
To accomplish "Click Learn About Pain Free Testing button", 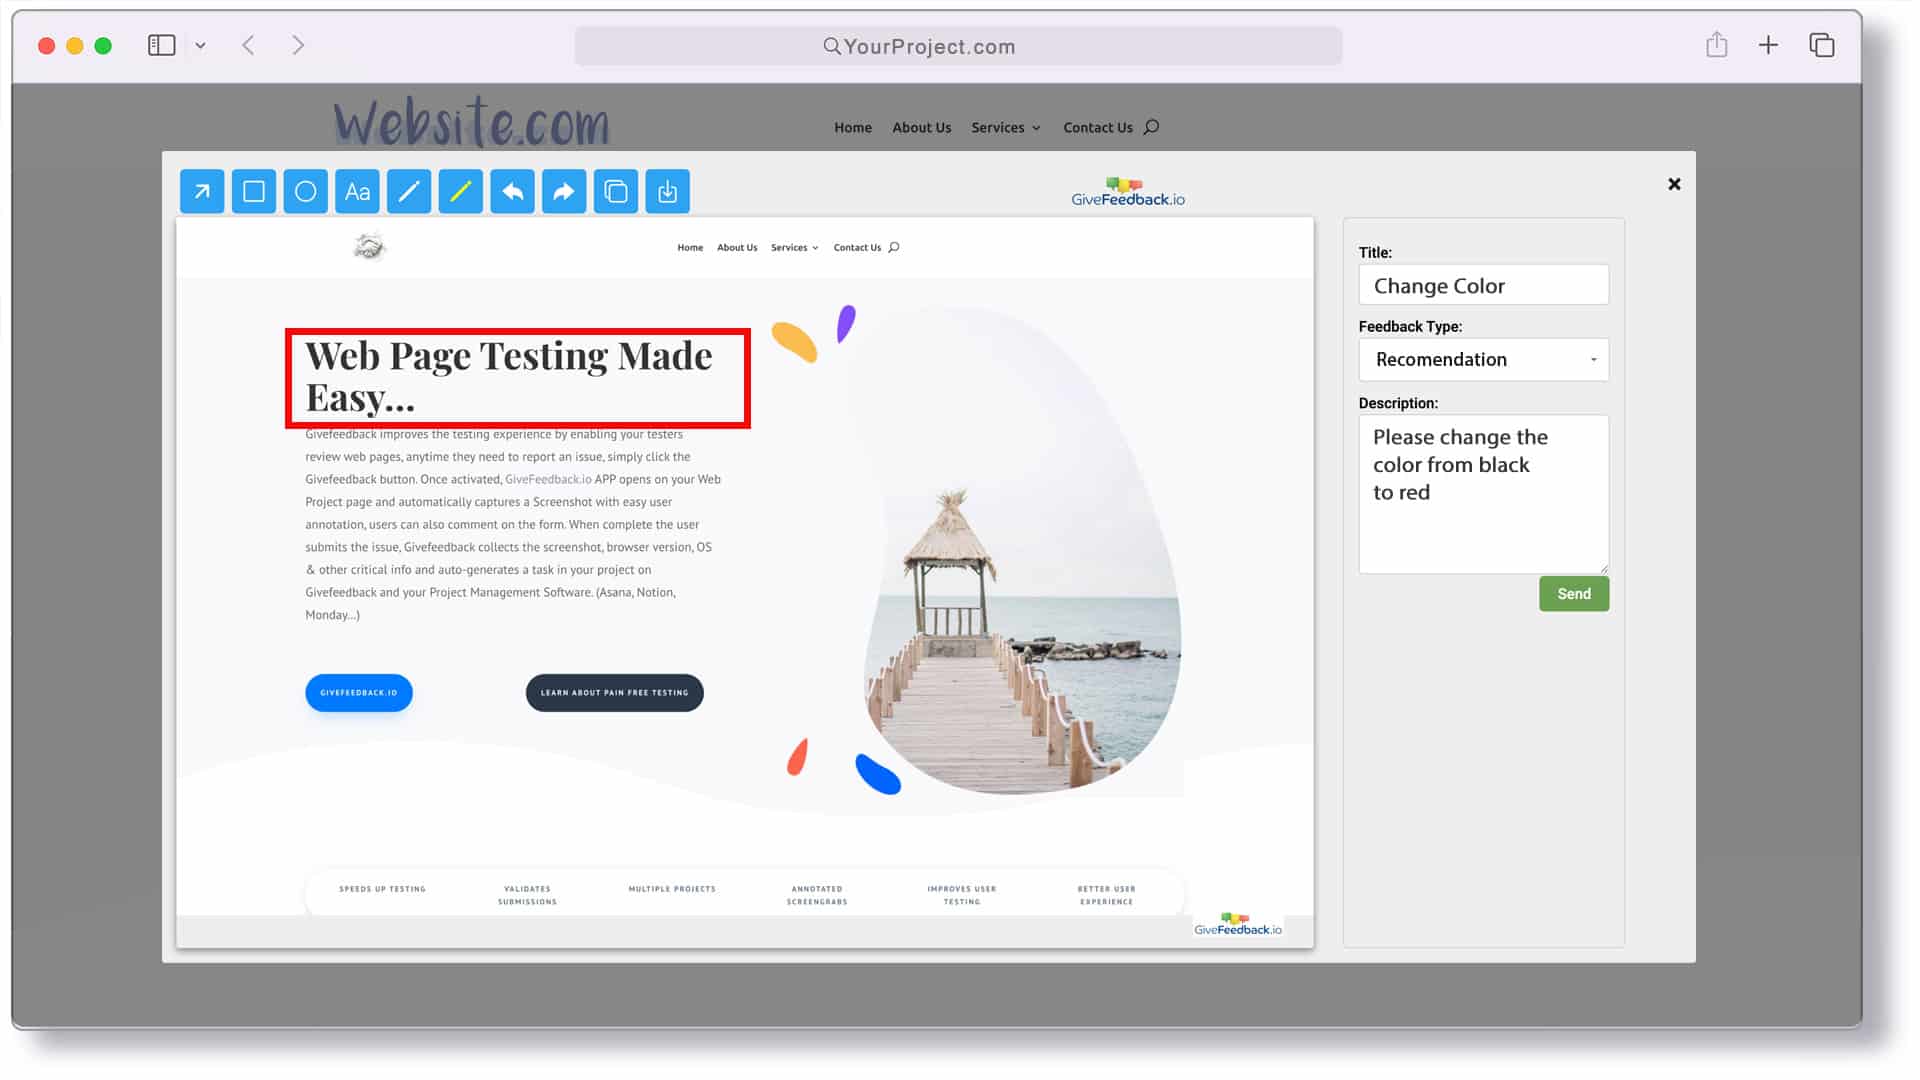I will click(x=614, y=693).
